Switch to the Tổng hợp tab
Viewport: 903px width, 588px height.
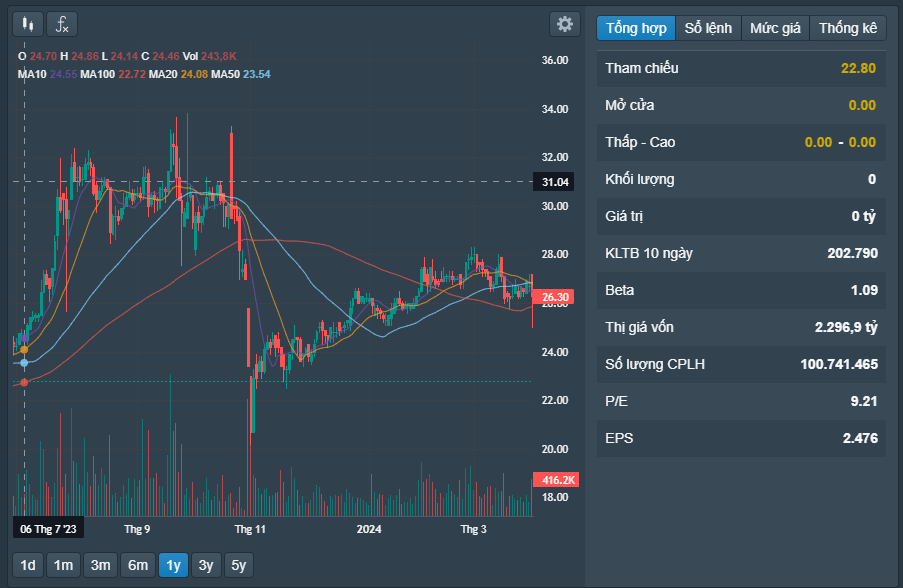pos(636,28)
